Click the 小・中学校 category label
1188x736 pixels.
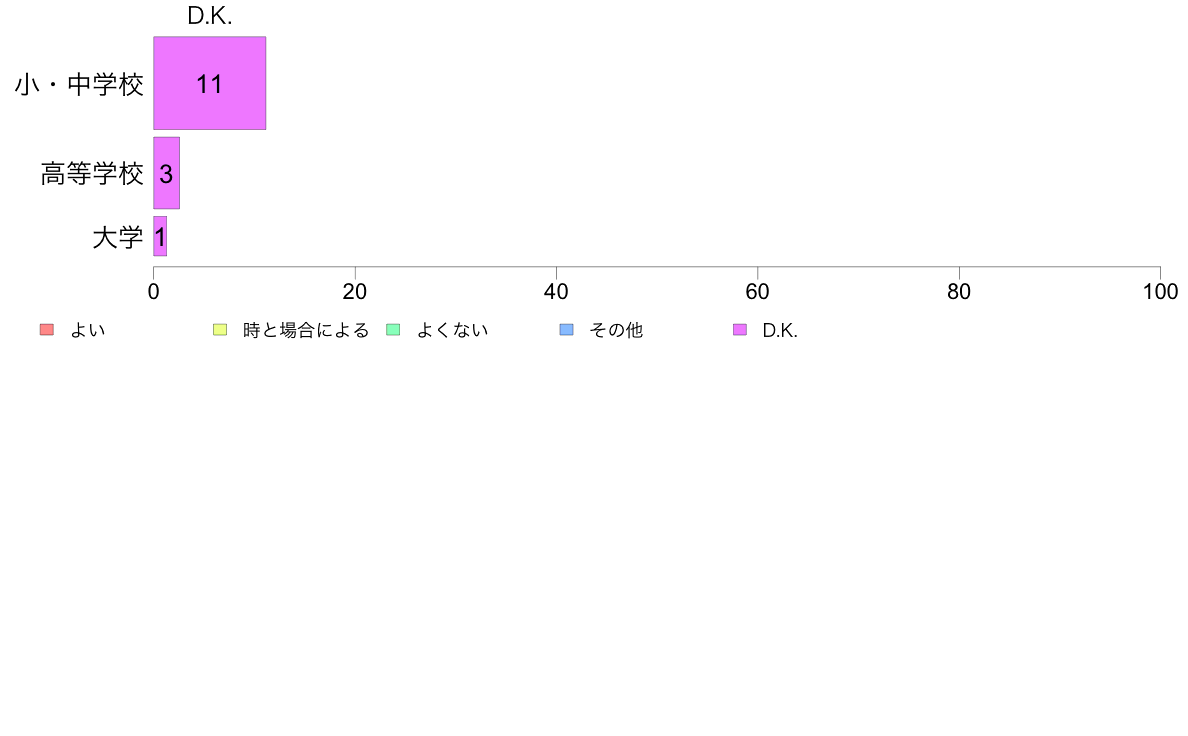coord(79,84)
